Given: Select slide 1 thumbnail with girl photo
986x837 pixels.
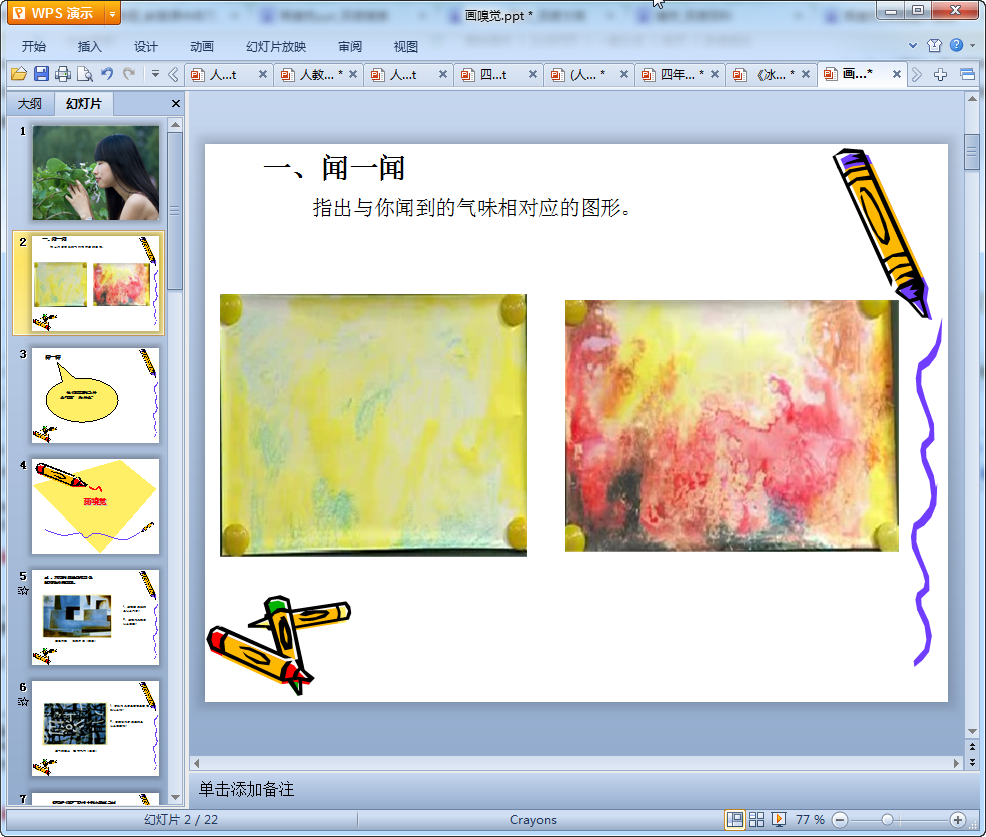Looking at the screenshot, I should 96,172.
